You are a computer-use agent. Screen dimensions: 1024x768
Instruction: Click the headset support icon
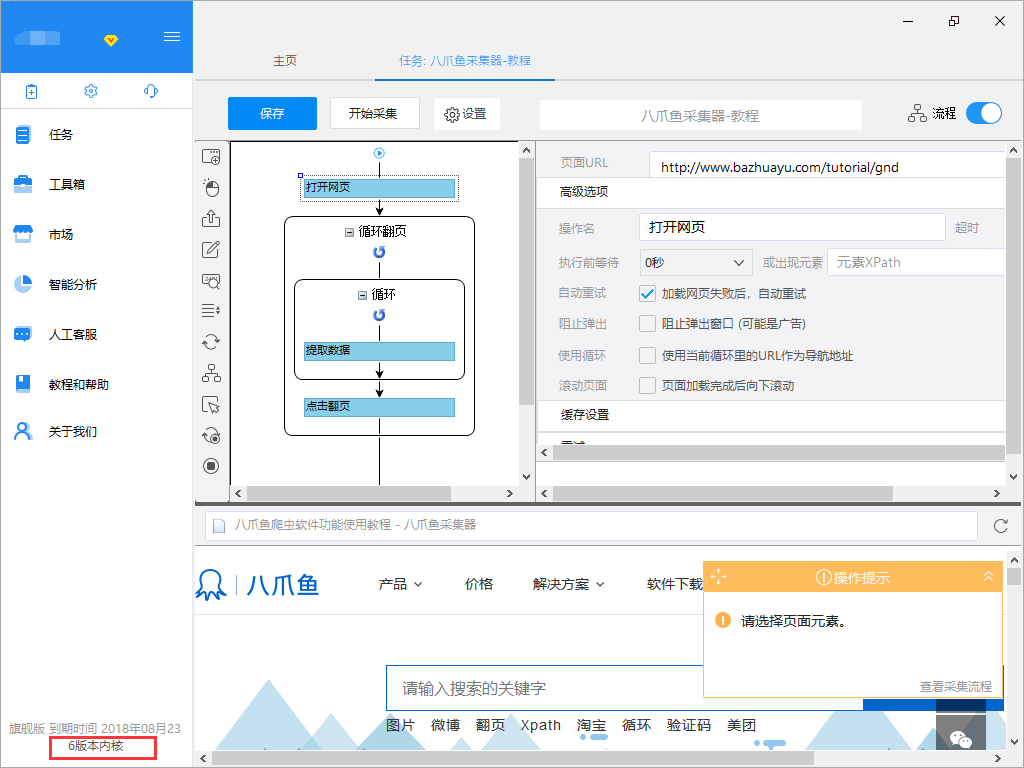[151, 91]
